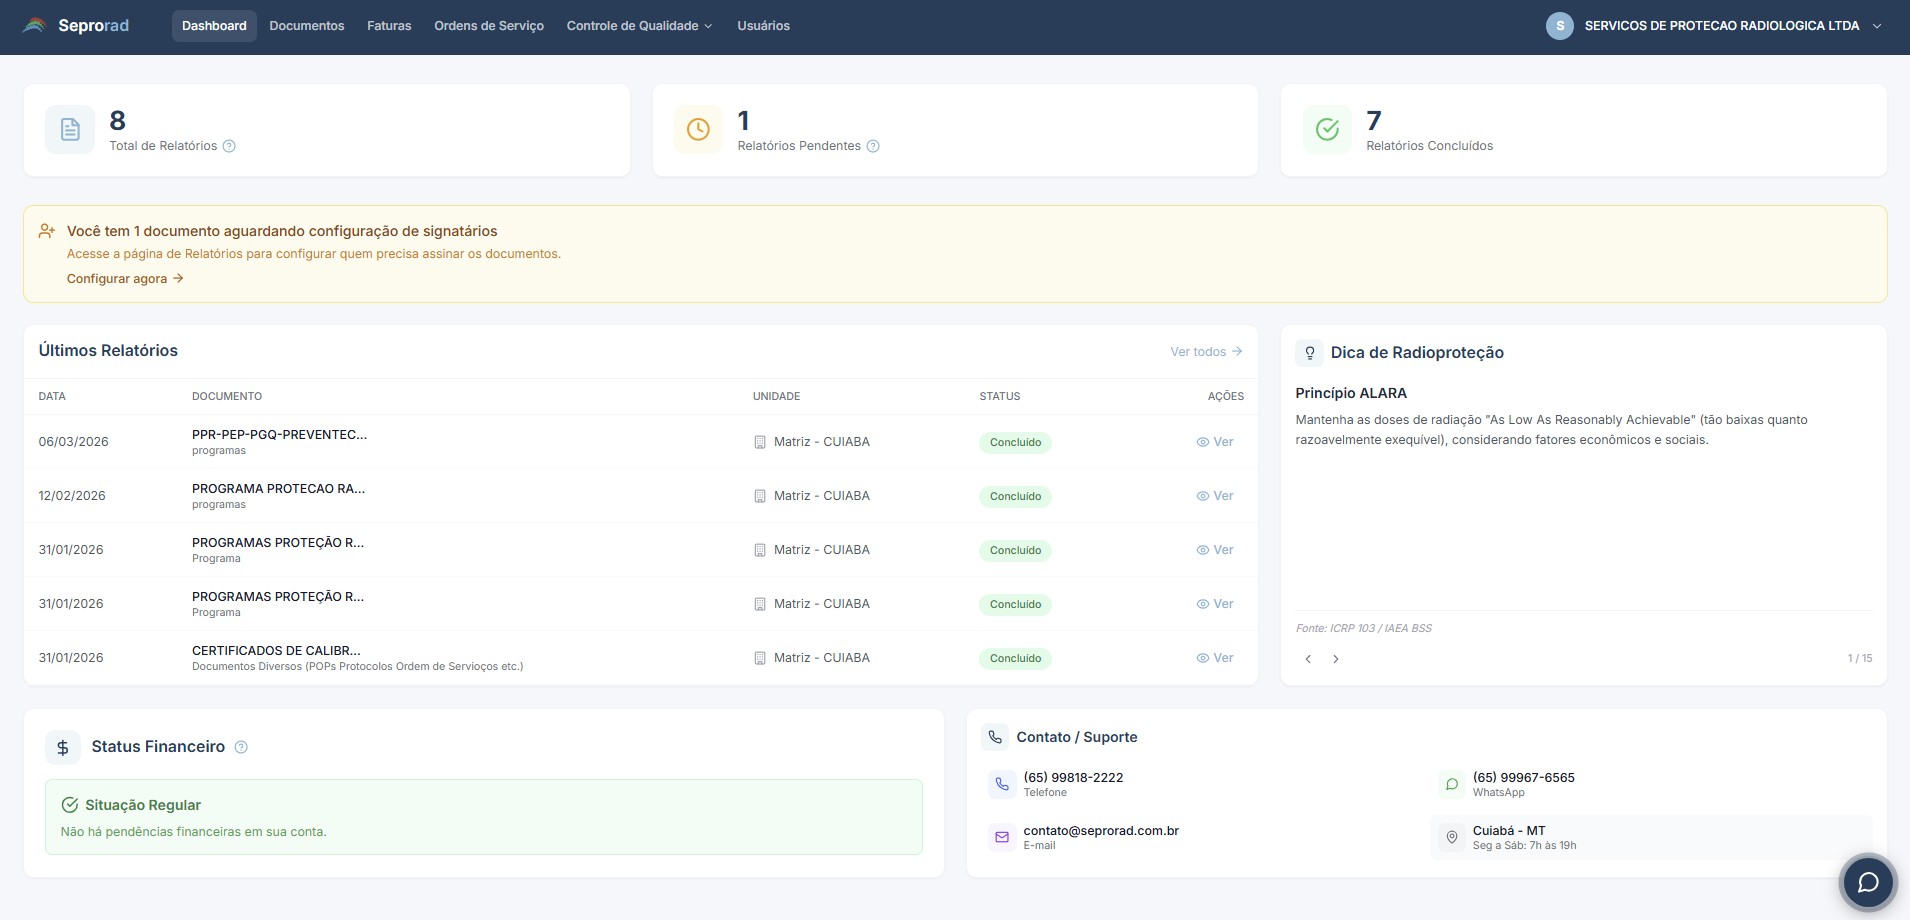1910x920 pixels.
Task: Click the Seprorad logo icon
Action: click(33, 25)
